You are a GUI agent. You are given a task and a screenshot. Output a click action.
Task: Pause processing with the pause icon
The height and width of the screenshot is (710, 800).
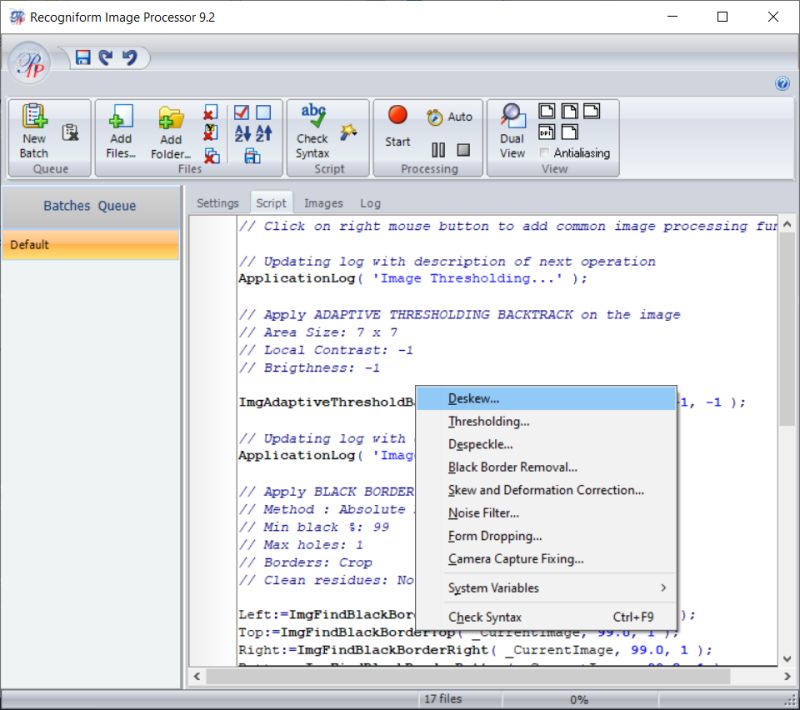[438, 150]
